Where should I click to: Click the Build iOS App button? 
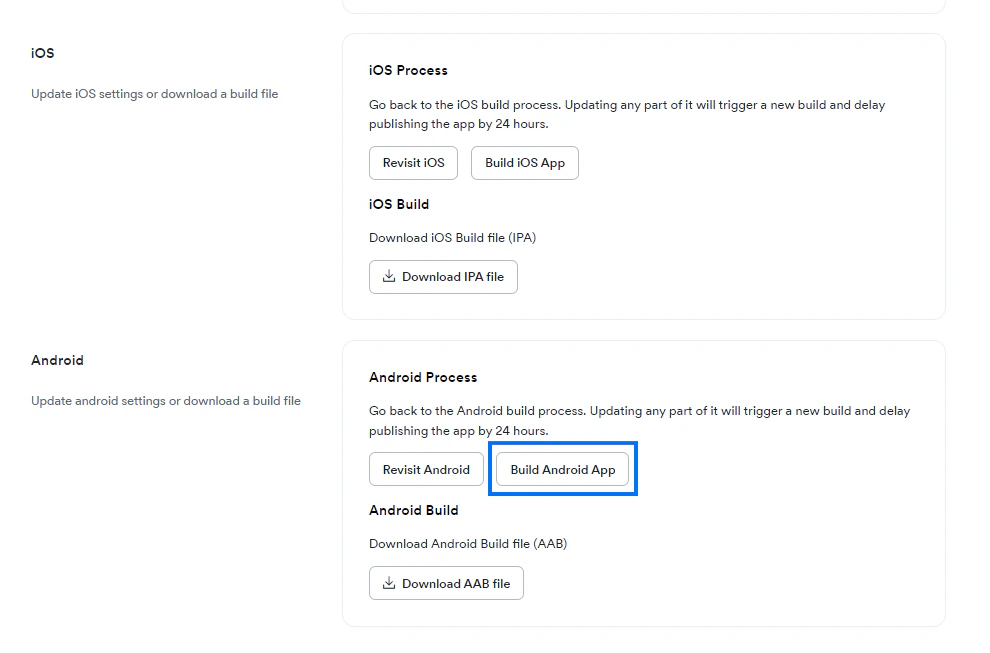coord(524,162)
